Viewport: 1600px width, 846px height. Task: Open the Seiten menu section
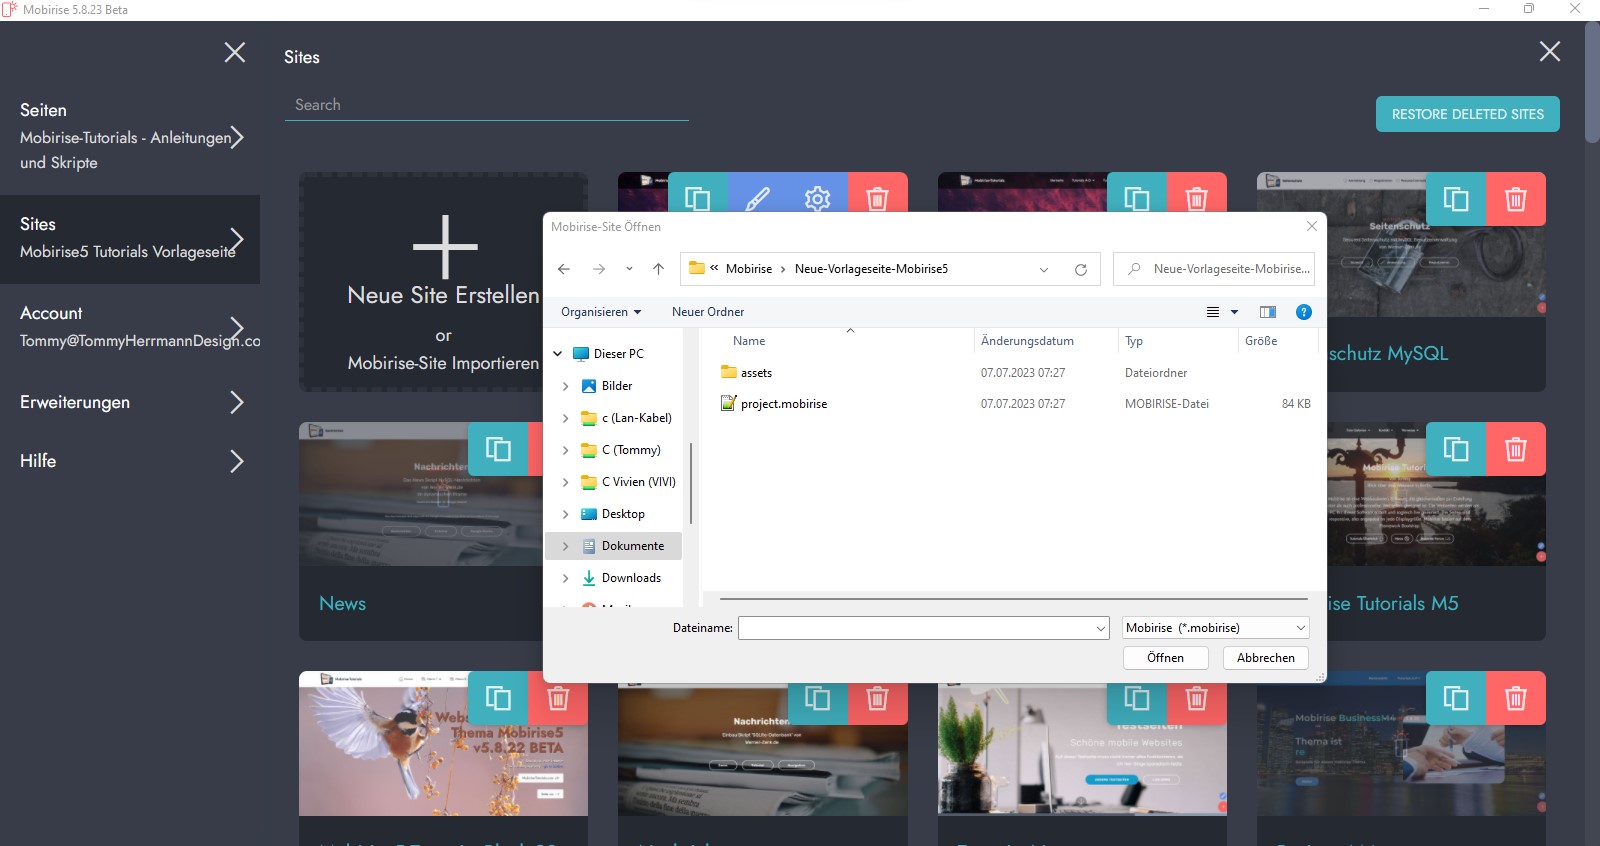pyautogui.click(x=130, y=136)
